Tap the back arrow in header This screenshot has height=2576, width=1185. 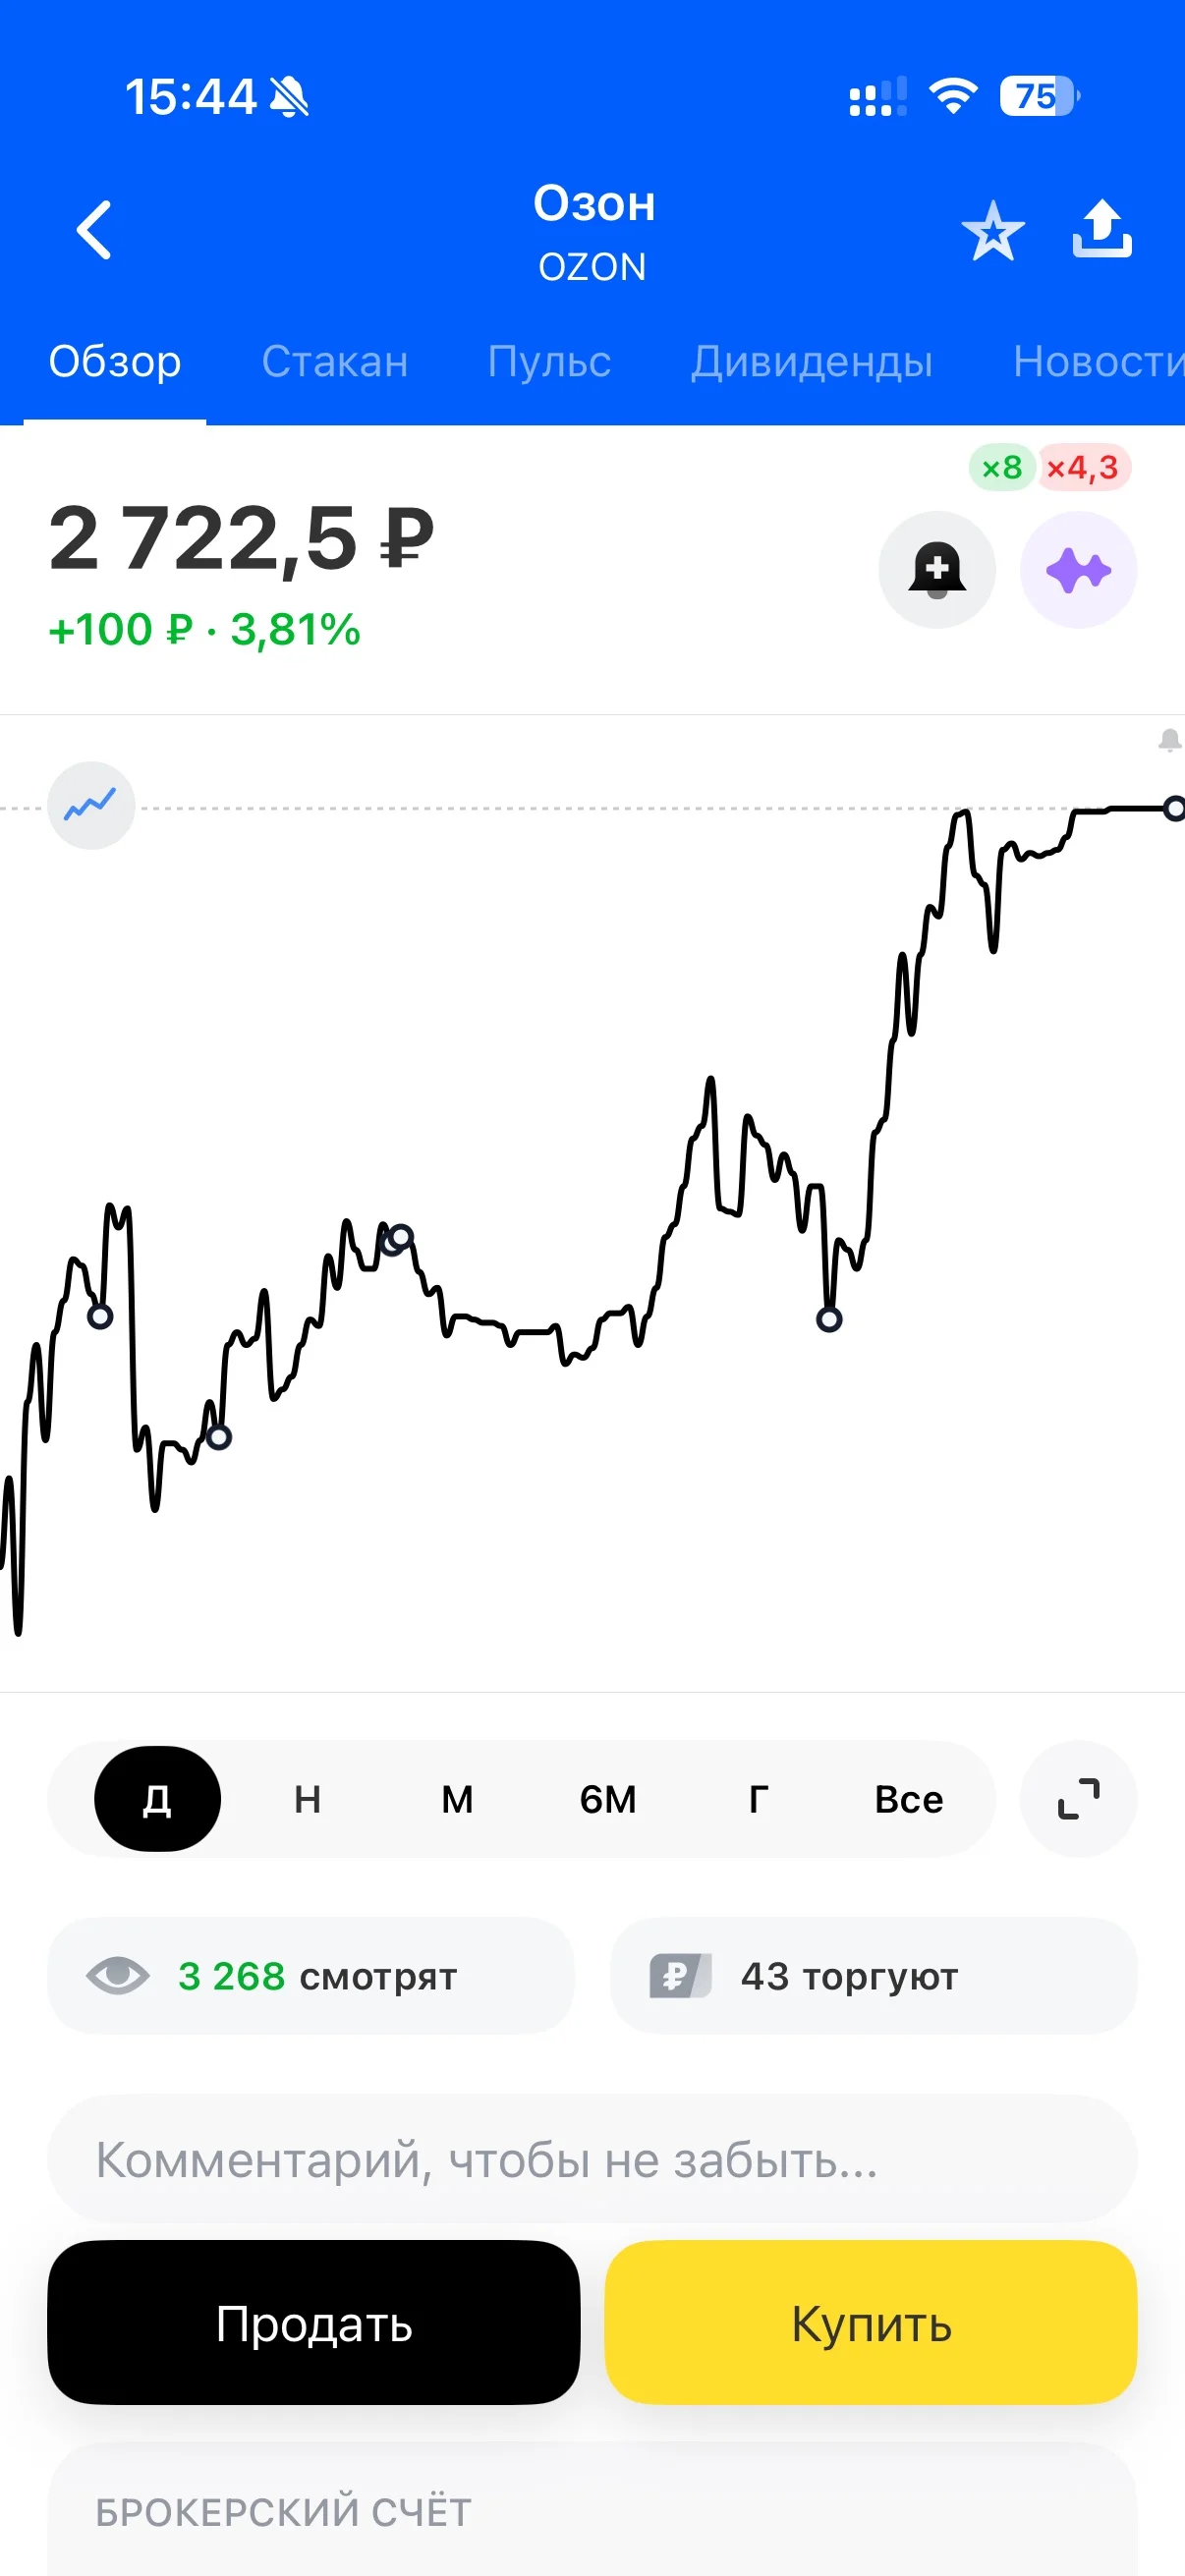[x=94, y=230]
